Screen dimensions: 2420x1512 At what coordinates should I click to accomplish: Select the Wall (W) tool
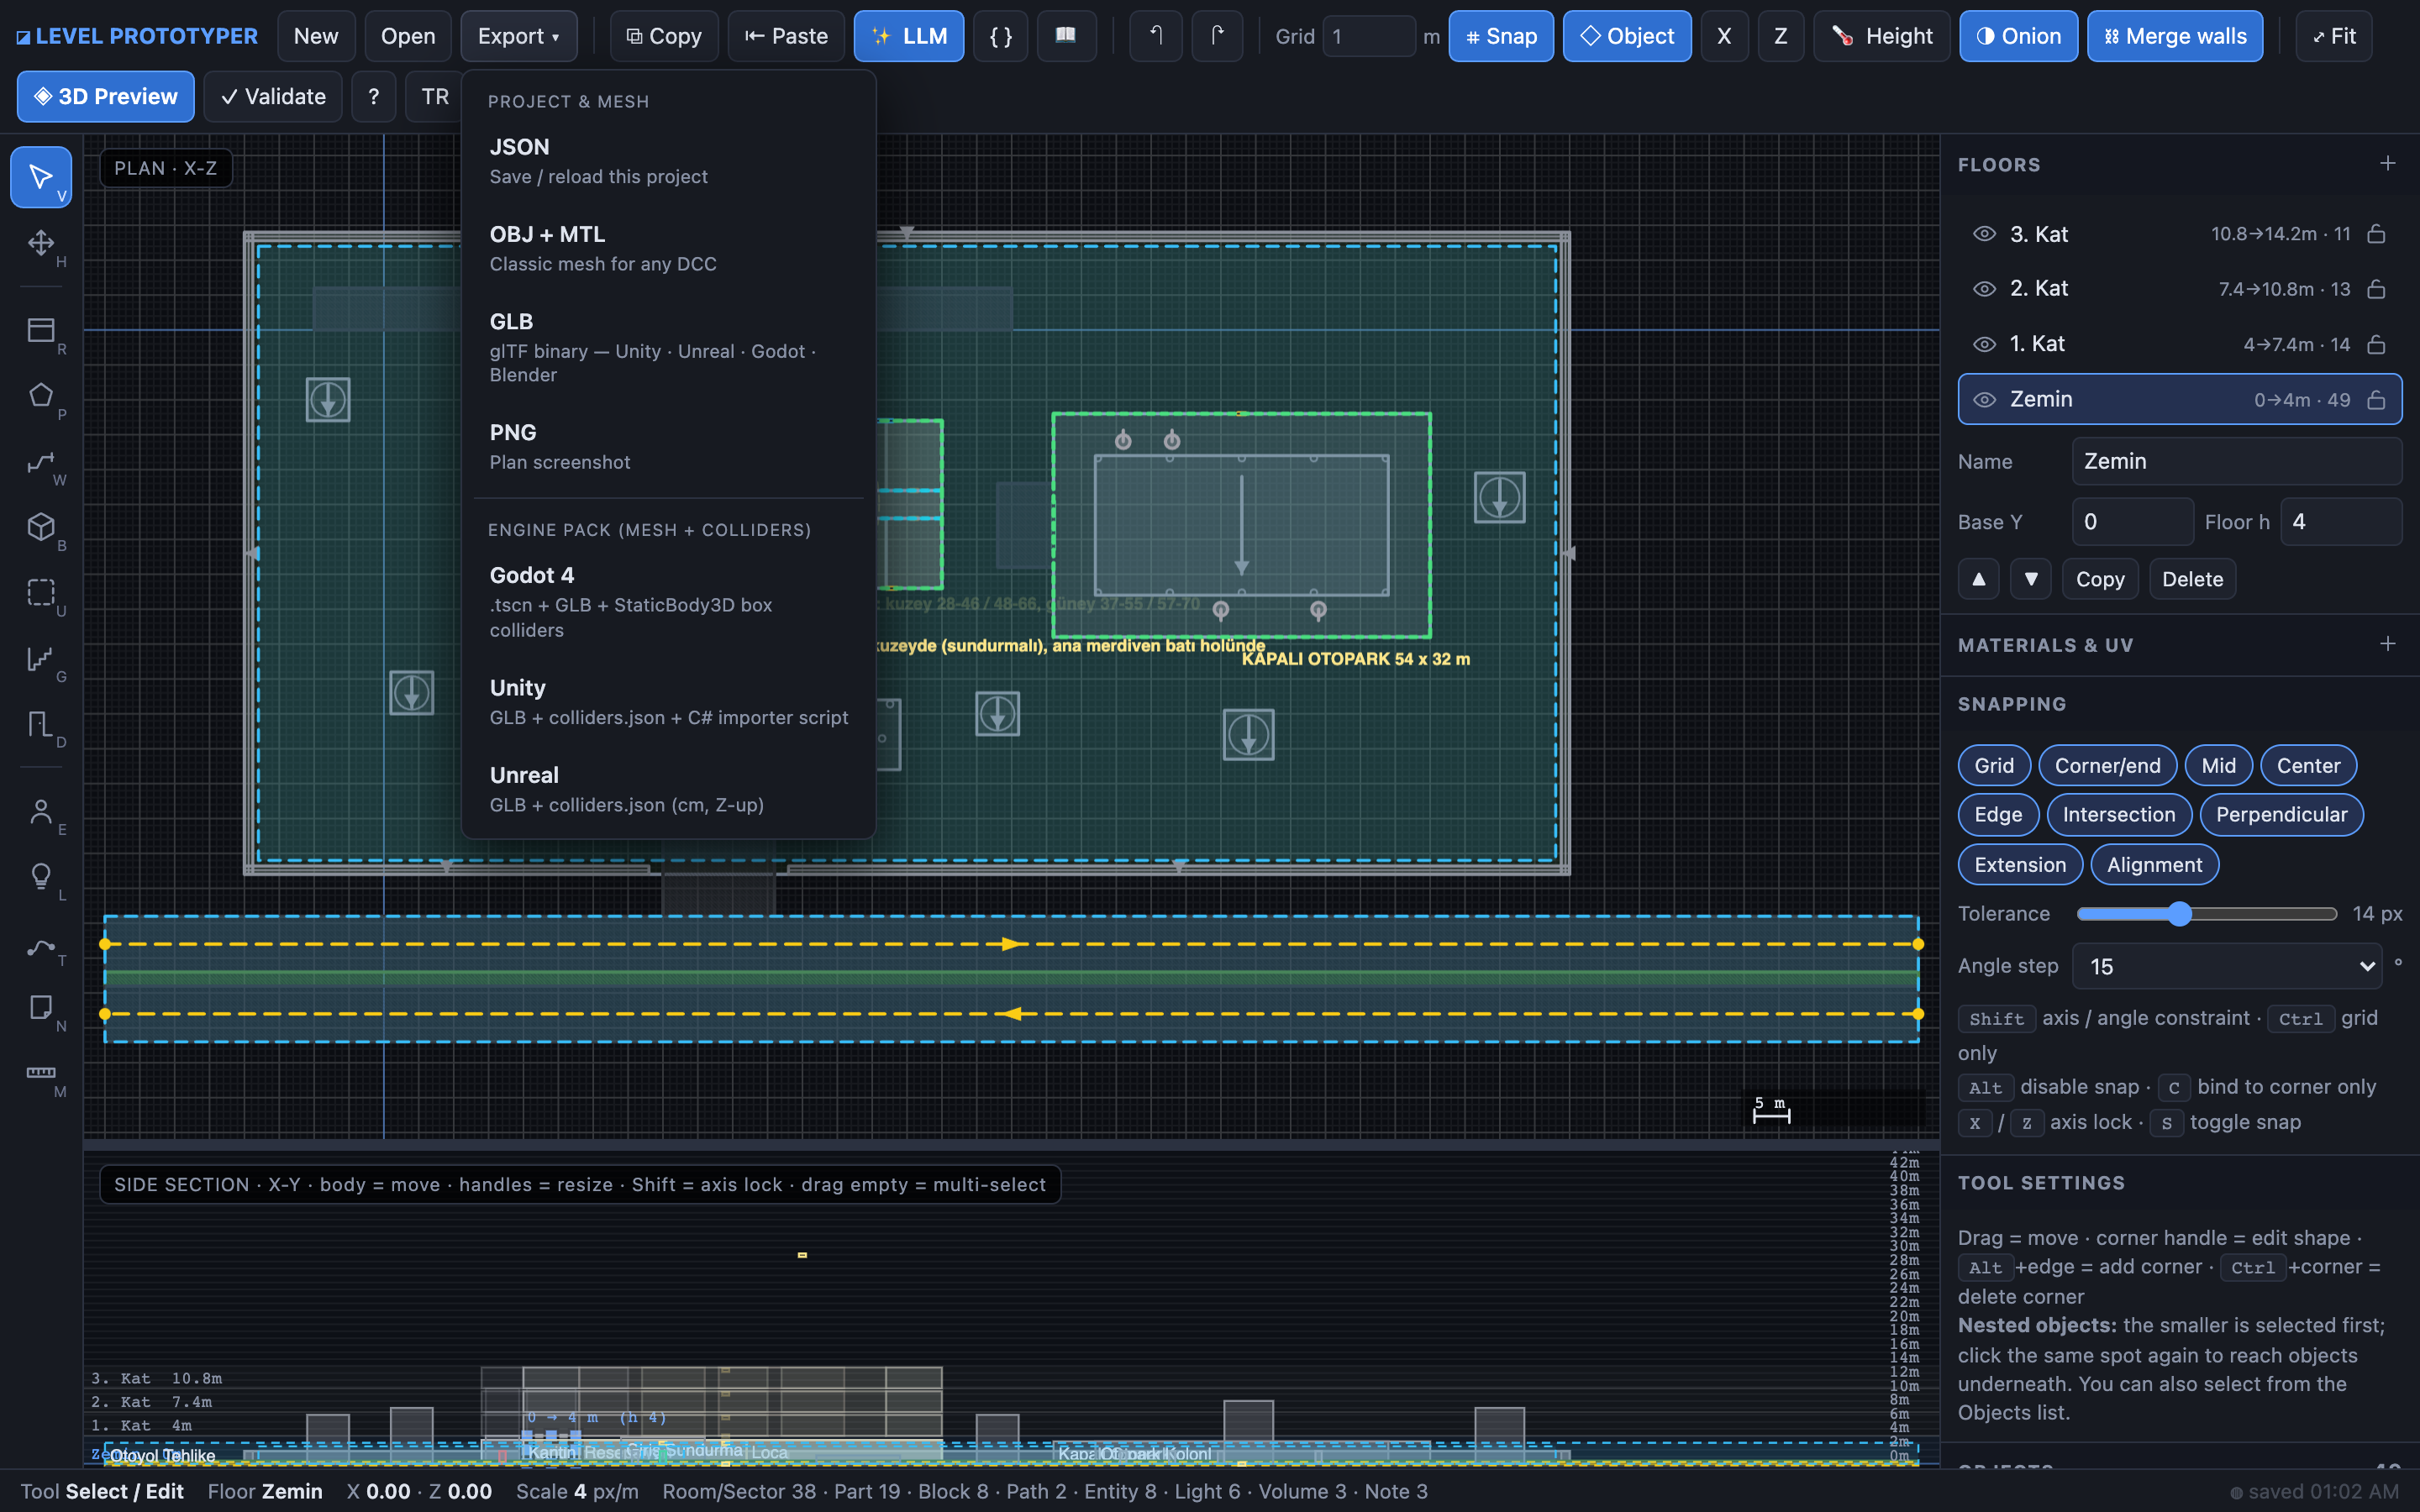[x=41, y=461]
